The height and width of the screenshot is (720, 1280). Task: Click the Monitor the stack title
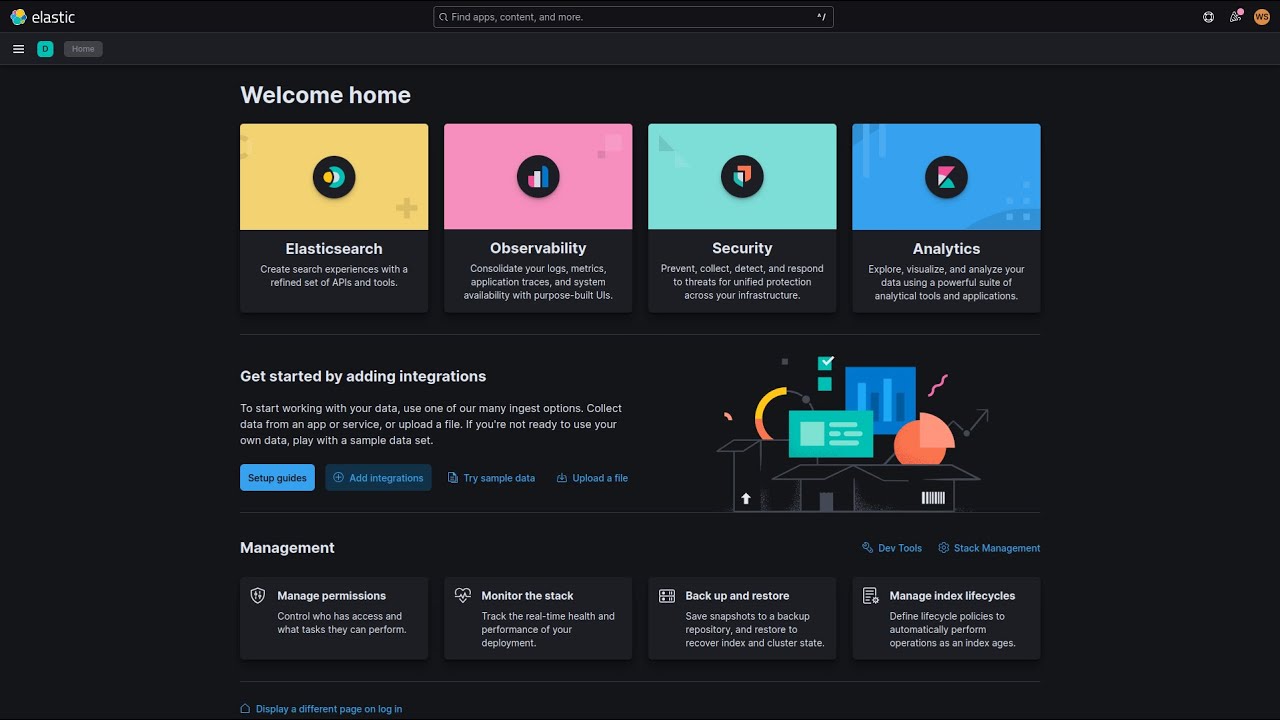527,596
